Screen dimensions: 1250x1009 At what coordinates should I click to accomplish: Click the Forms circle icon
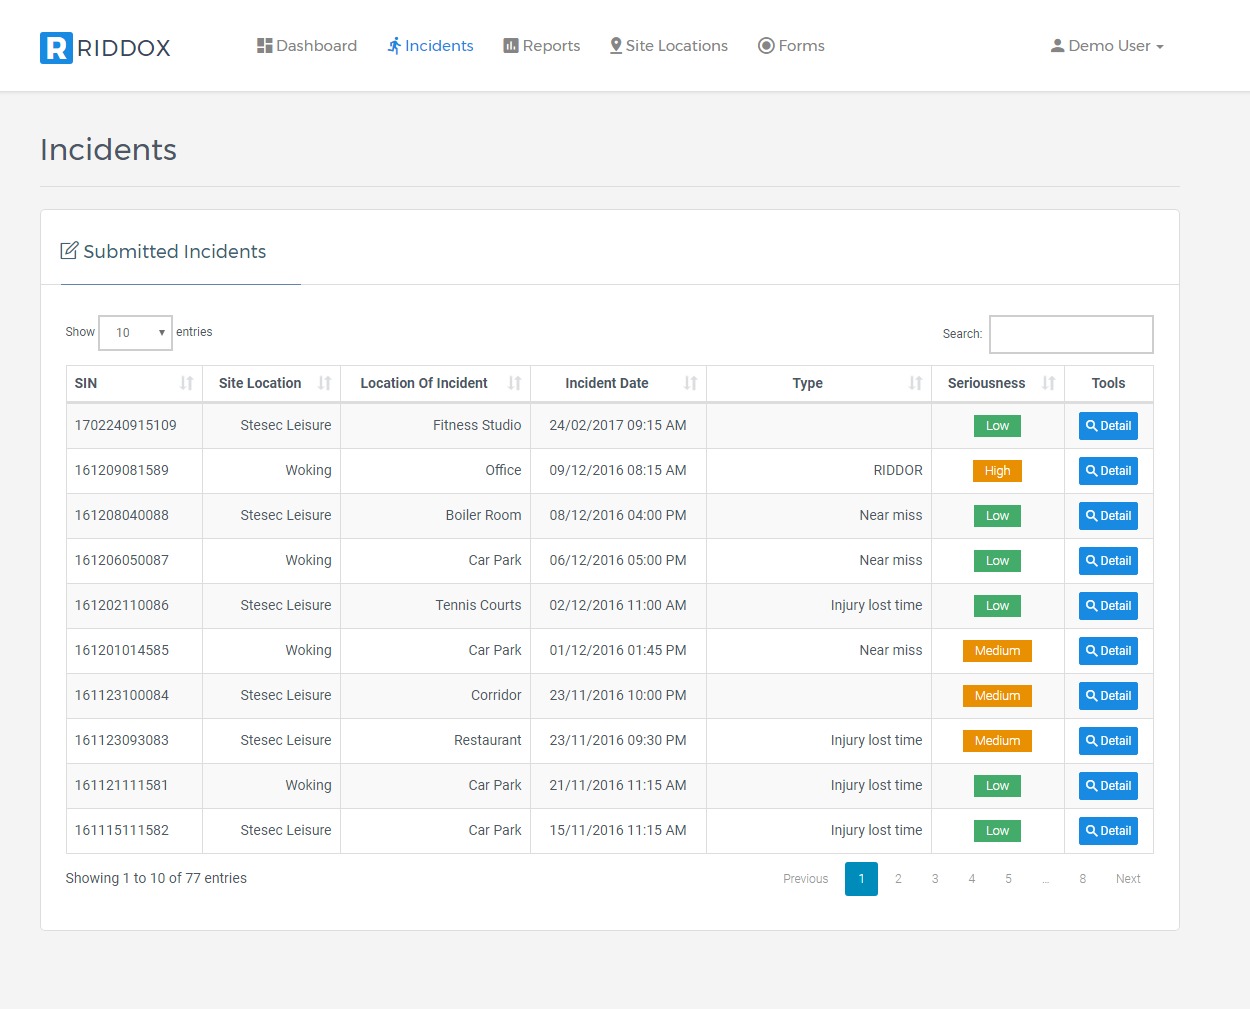[x=766, y=46]
